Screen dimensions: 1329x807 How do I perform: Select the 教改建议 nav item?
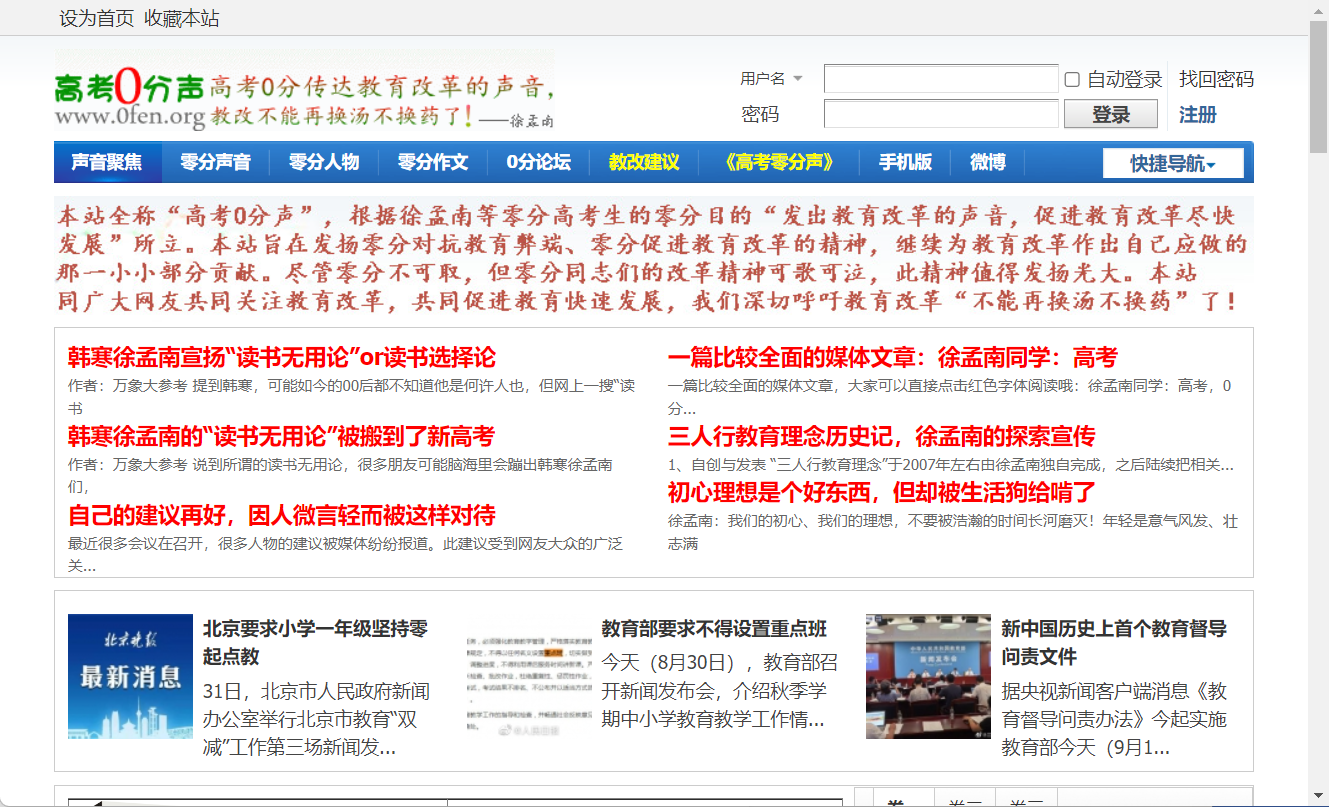(x=644, y=162)
